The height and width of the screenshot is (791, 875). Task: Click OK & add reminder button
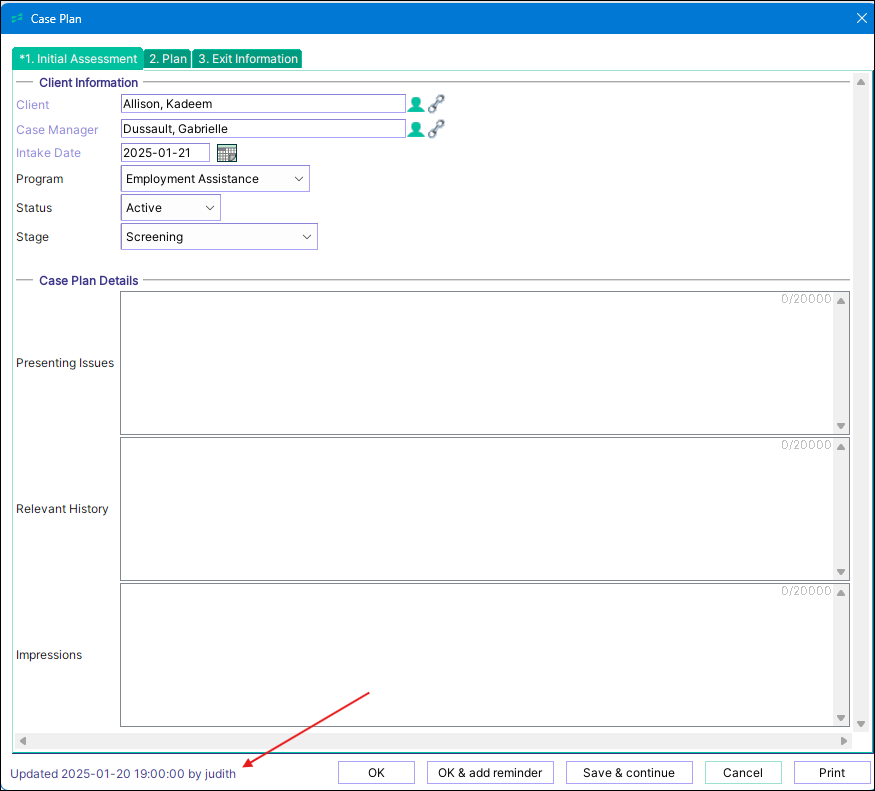490,773
